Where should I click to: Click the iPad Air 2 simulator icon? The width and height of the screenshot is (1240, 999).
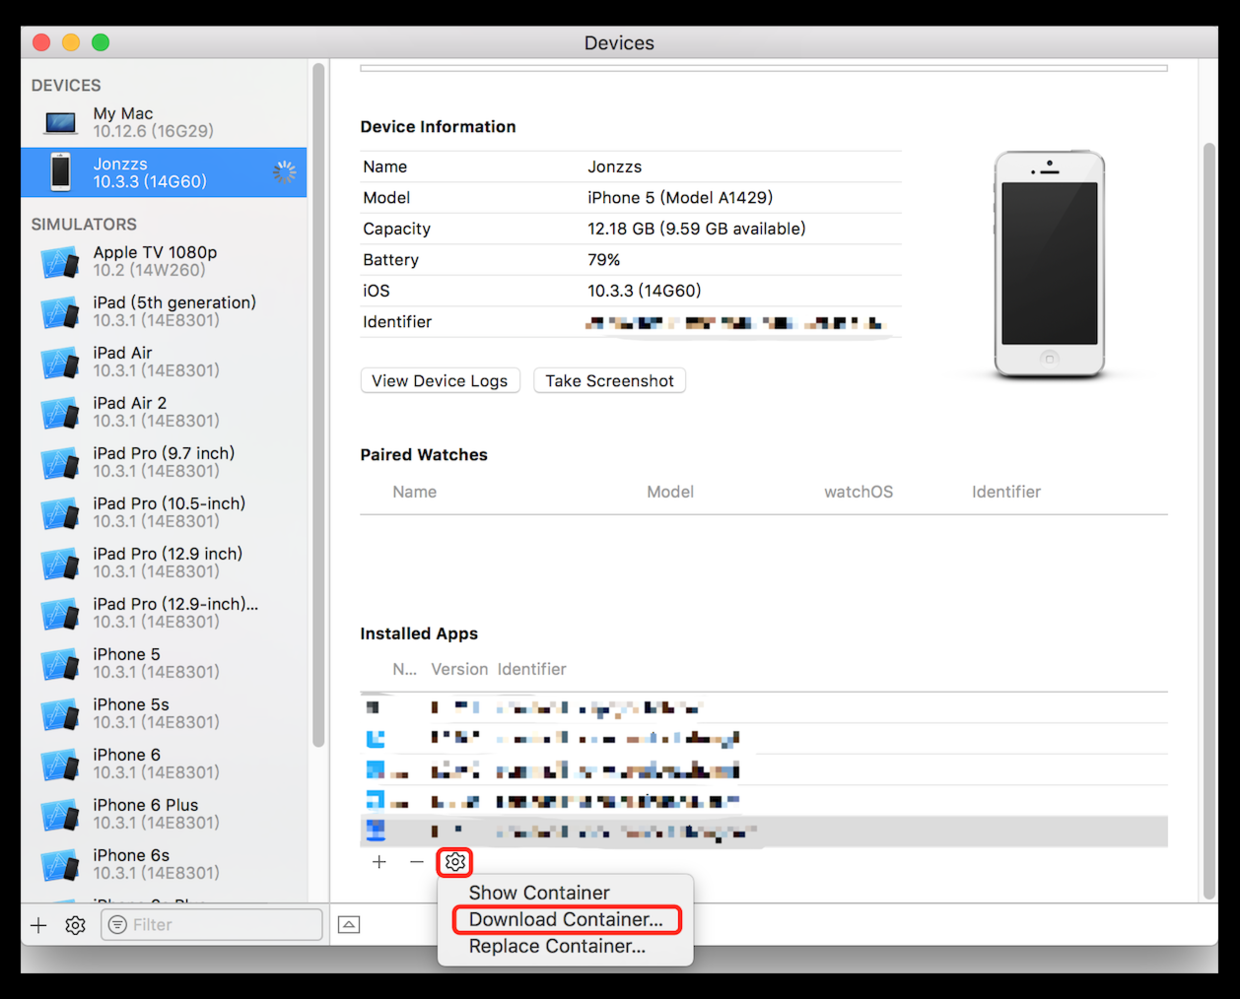click(60, 412)
